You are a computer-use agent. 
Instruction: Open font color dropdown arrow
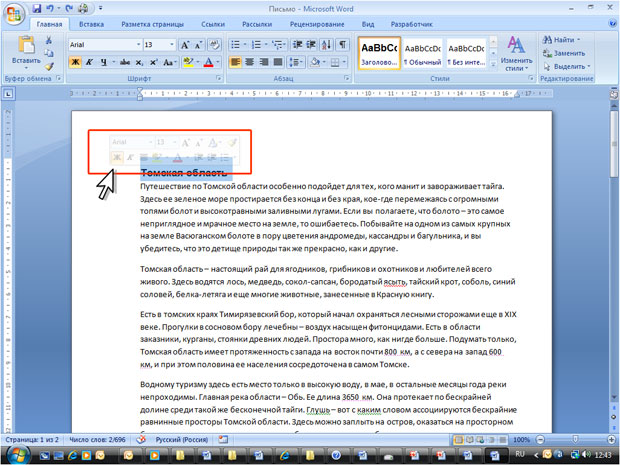tap(218, 62)
